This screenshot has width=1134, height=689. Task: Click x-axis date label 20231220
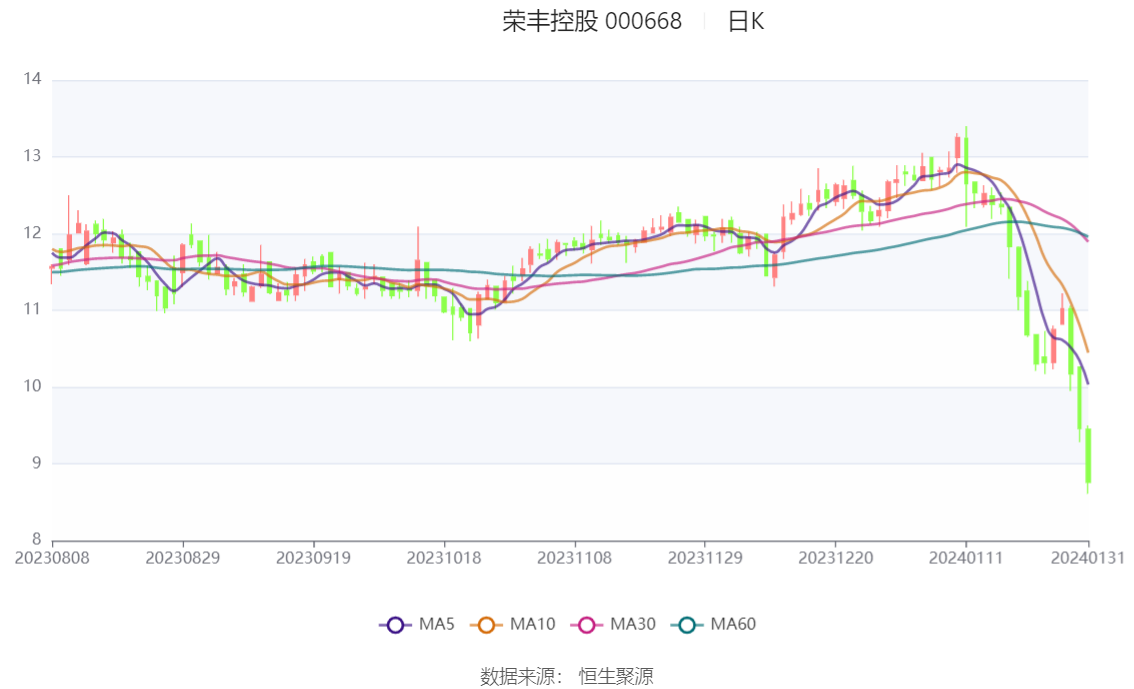pos(835,558)
